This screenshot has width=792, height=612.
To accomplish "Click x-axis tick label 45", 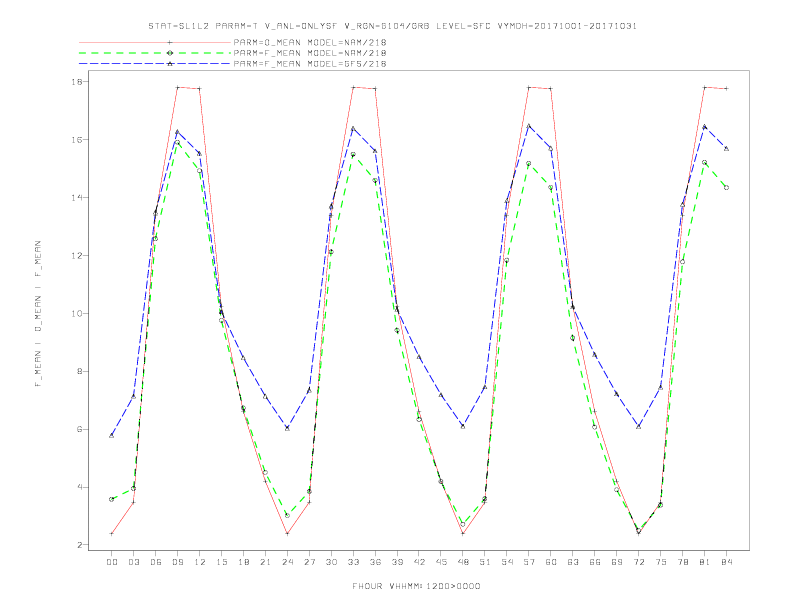I will [441, 562].
